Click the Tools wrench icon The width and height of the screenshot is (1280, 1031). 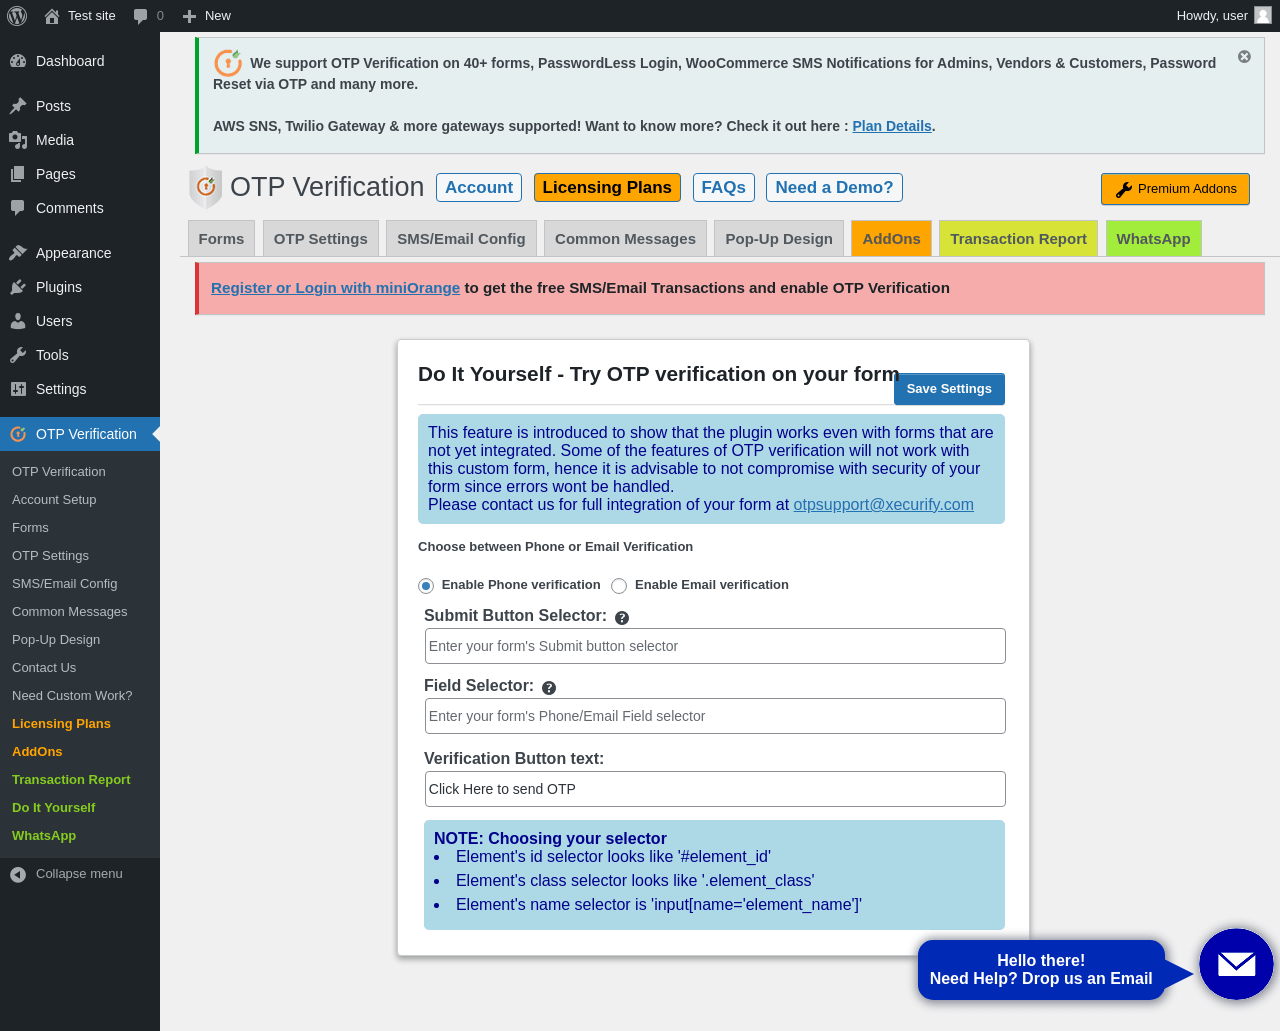[x=18, y=355]
